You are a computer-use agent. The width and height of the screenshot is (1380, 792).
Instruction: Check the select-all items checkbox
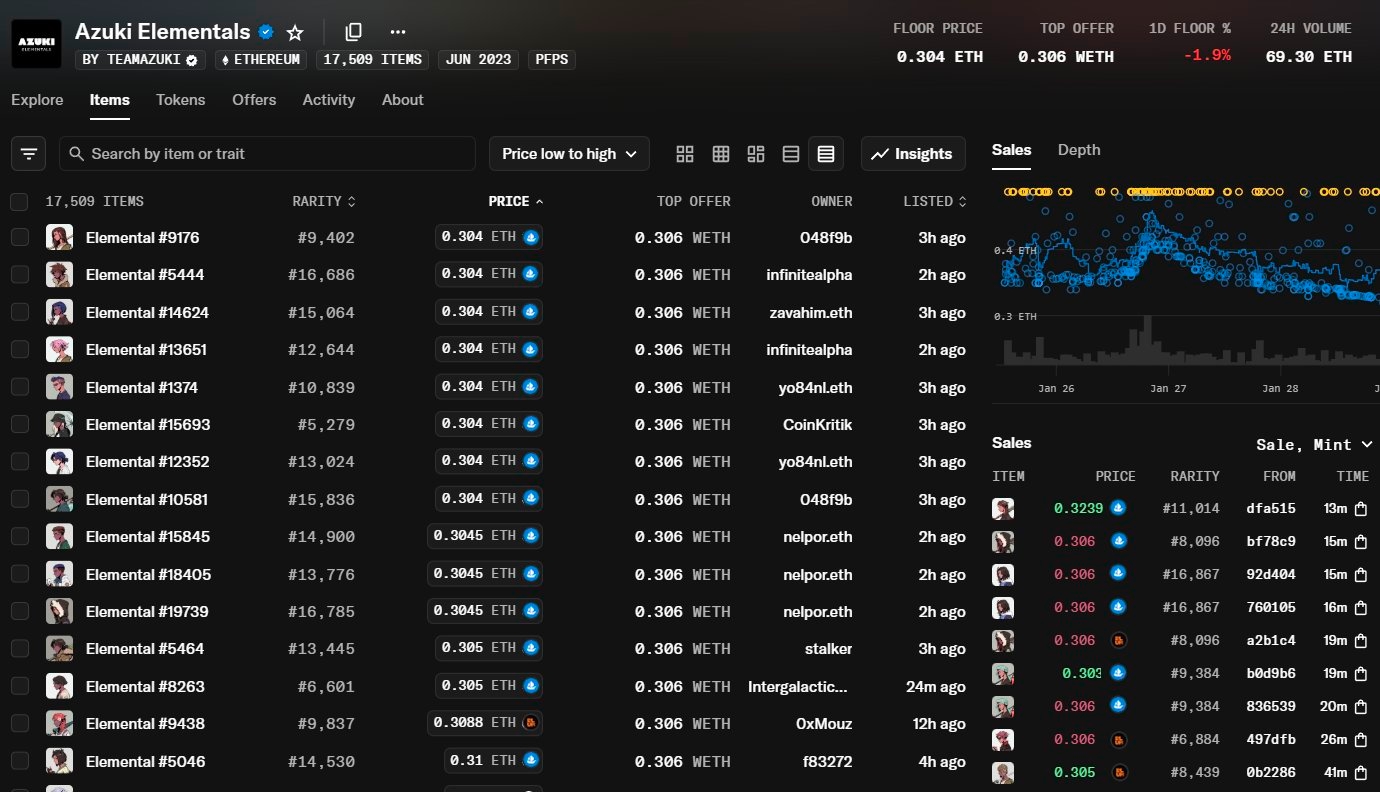(x=19, y=202)
